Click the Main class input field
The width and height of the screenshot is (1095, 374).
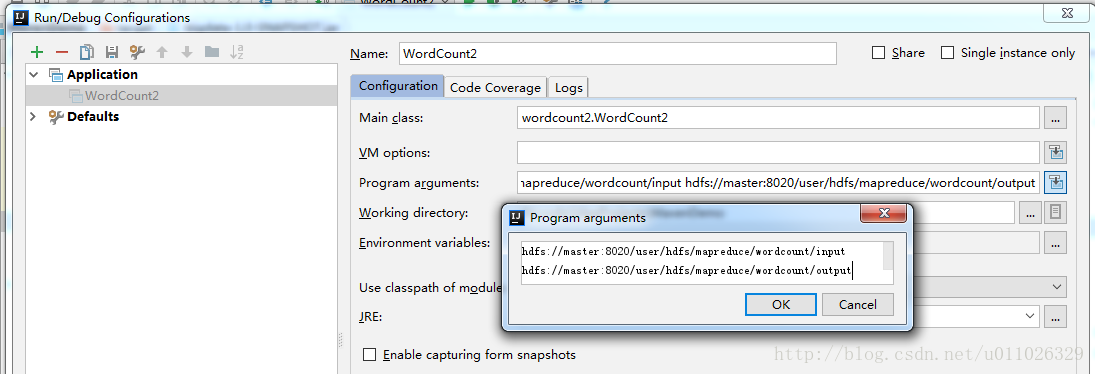779,118
